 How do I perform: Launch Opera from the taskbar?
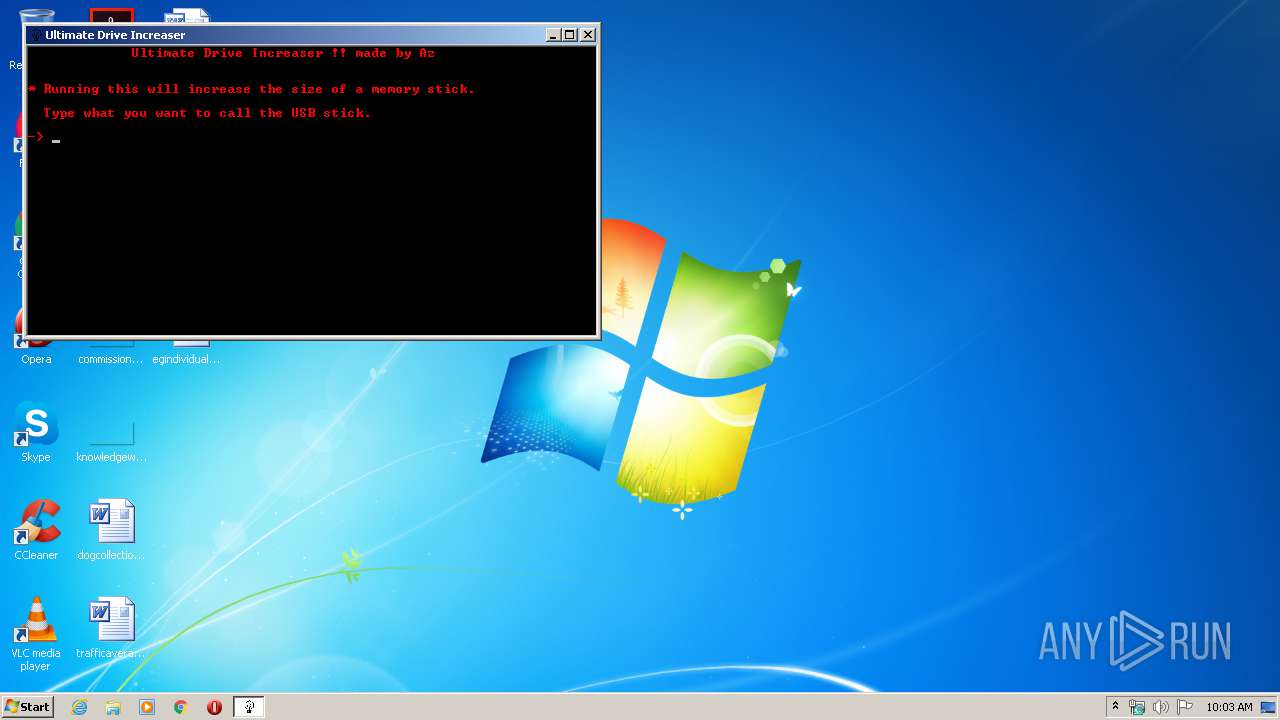pyautogui.click(x=214, y=707)
